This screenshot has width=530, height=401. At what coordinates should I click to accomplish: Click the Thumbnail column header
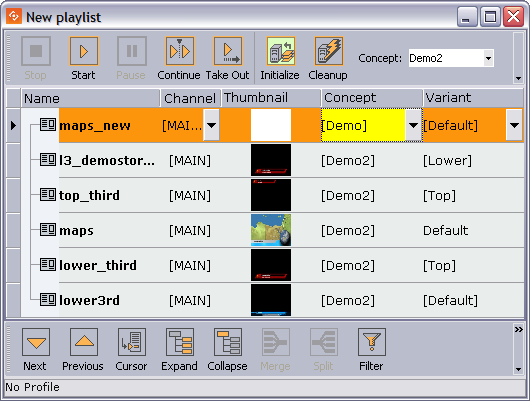[271, 98]
